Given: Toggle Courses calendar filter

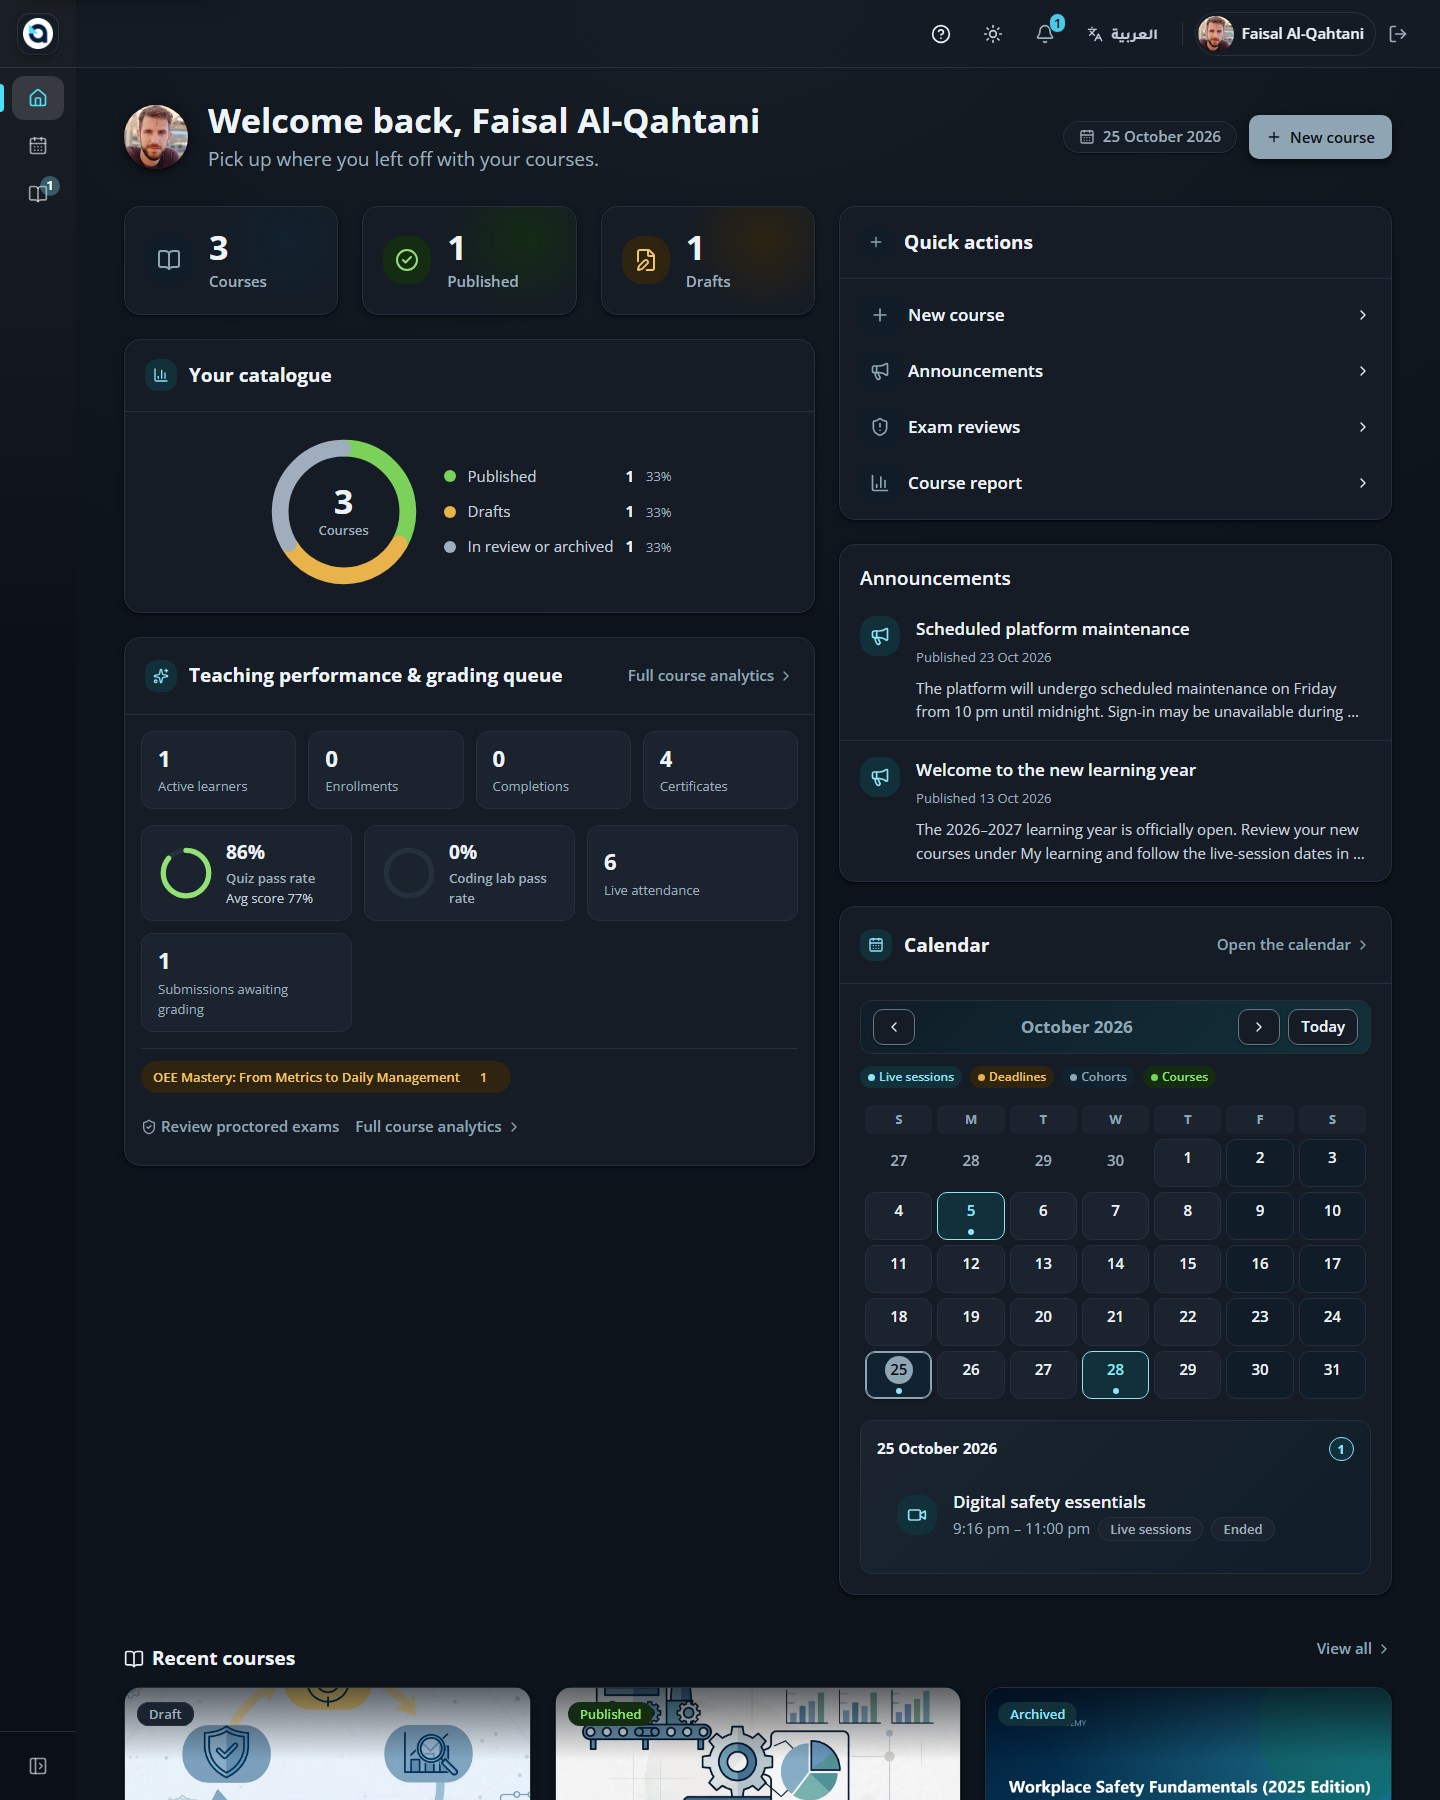Looking at the screenshot, I should [1180, 1077].
